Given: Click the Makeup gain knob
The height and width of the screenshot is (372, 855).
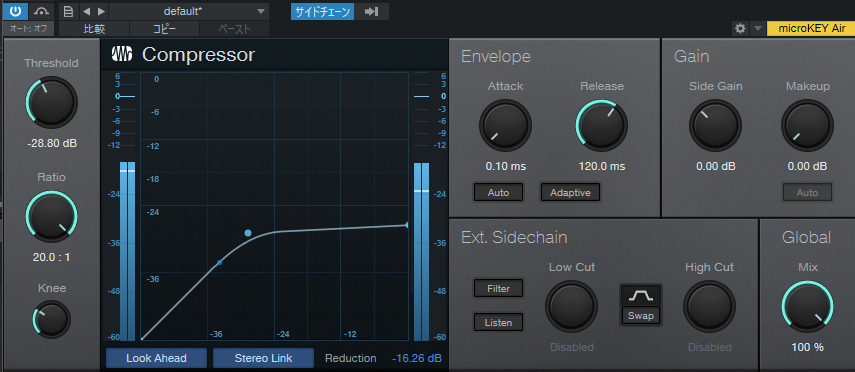Looking at the screenshot, I should (x=808, y=125).
